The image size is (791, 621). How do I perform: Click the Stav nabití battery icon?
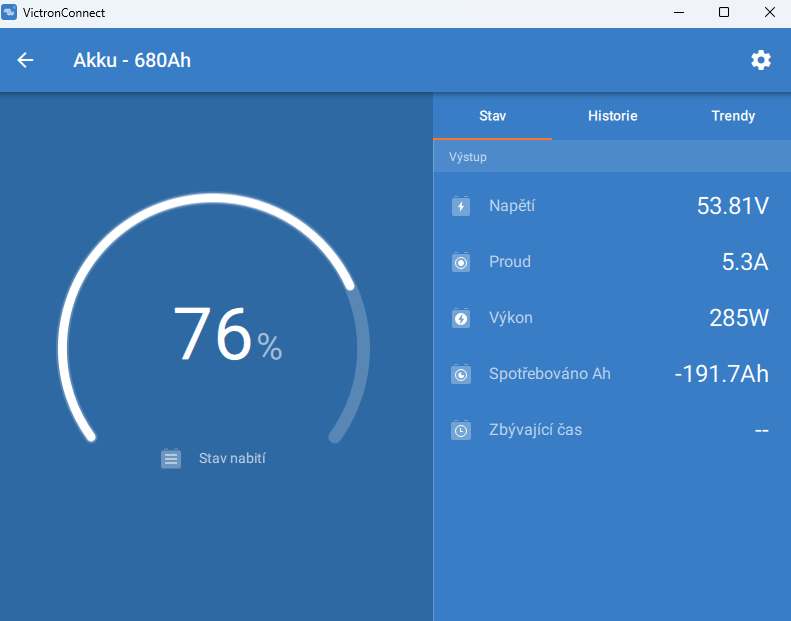tap(171, 458)
